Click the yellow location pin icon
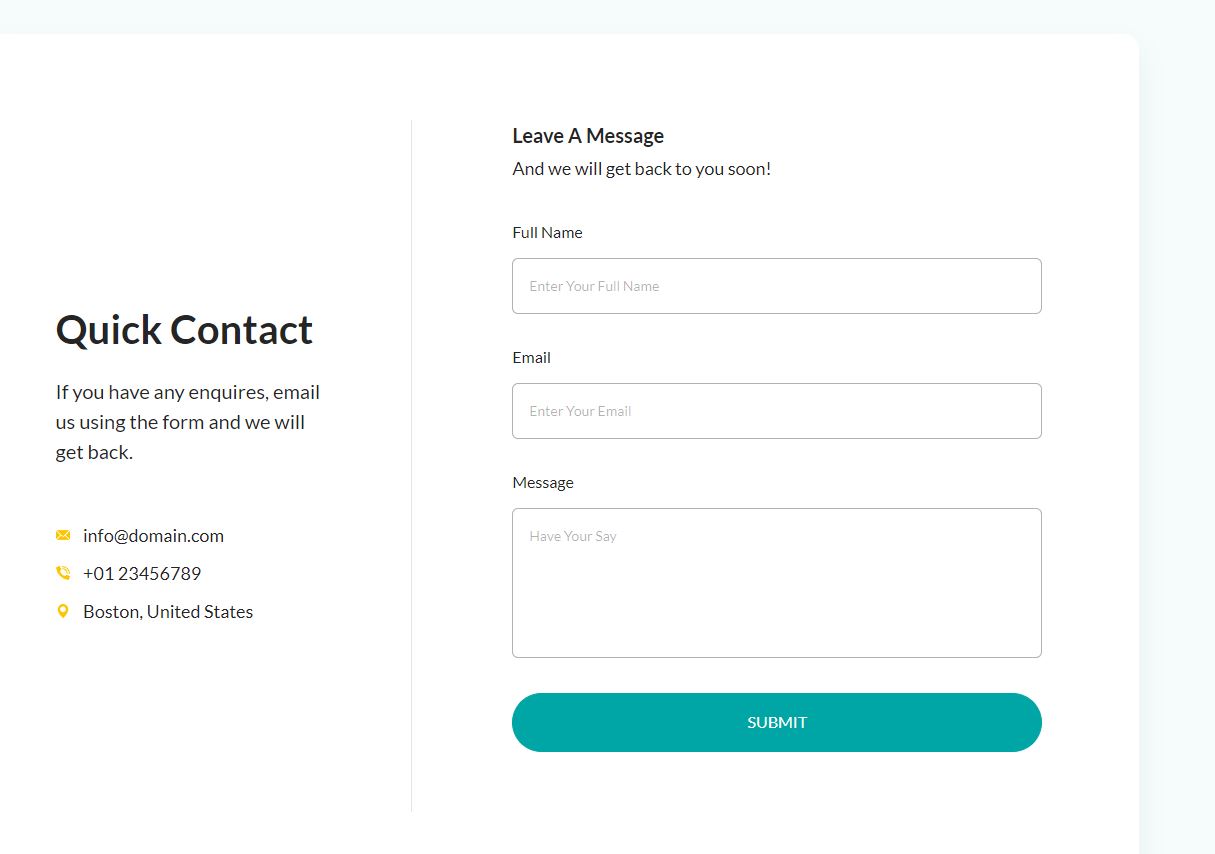Viewport: 1215px width, 854px height. [63, 611]
